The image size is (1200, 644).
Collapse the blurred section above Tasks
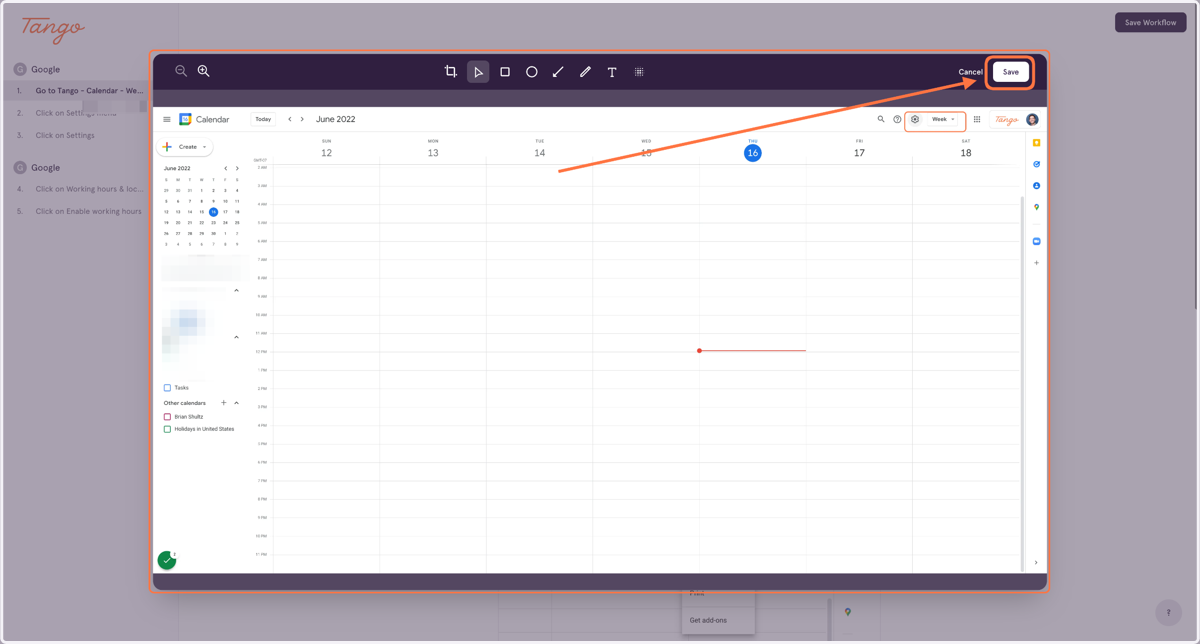coord(237,337)
